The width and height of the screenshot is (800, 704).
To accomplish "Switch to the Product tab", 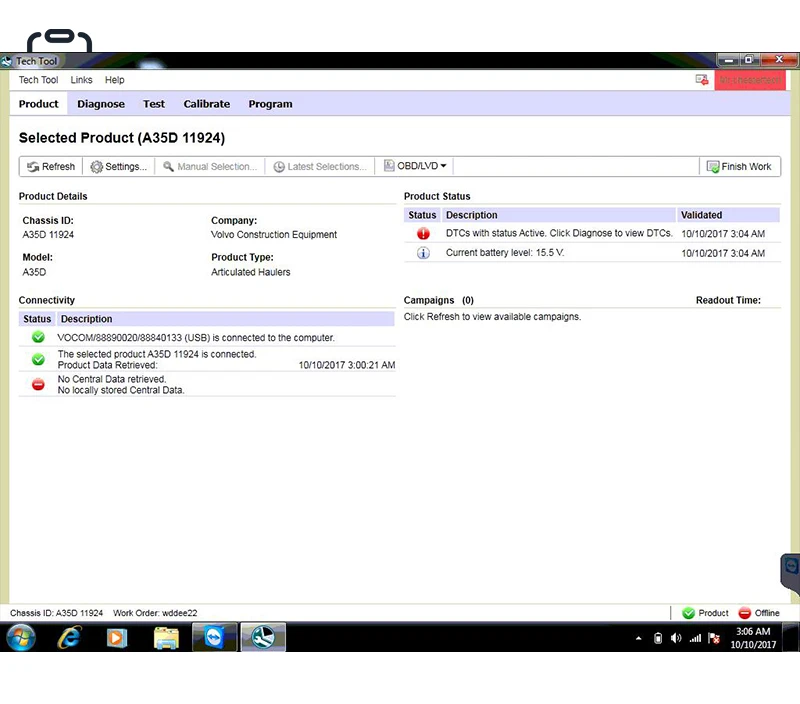I will (38, 104).
